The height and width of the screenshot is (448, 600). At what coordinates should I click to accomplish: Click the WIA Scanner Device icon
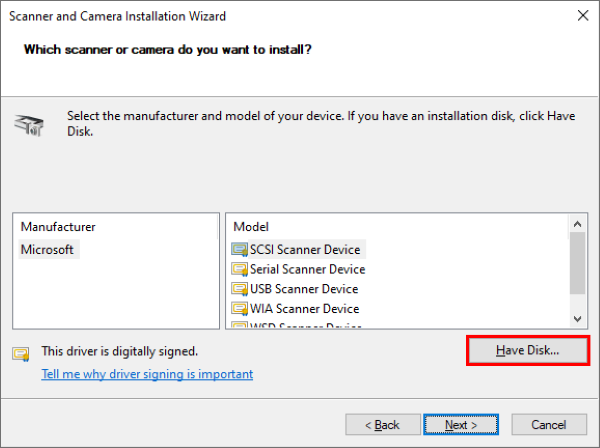click(239, 309)
